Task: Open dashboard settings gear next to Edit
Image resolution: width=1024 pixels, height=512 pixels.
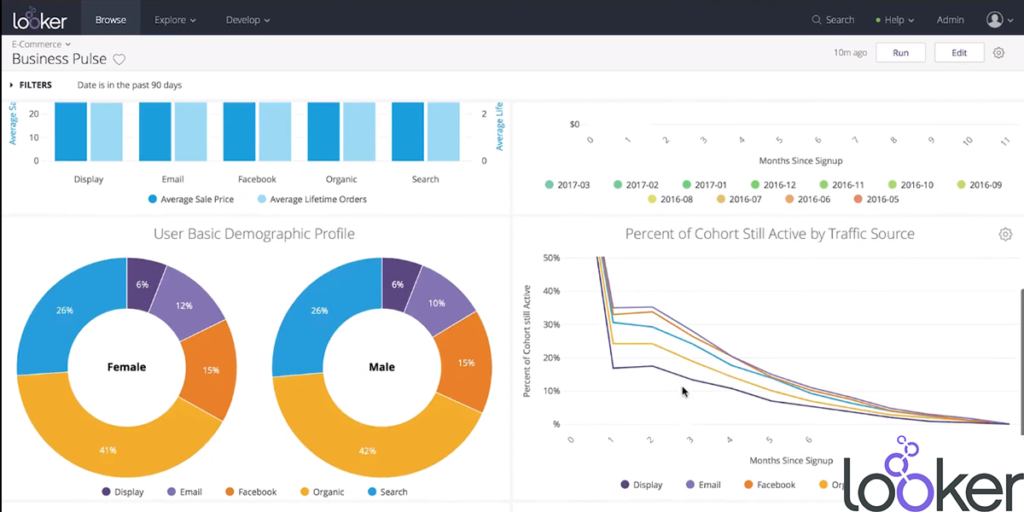Action: click(998, 53)
